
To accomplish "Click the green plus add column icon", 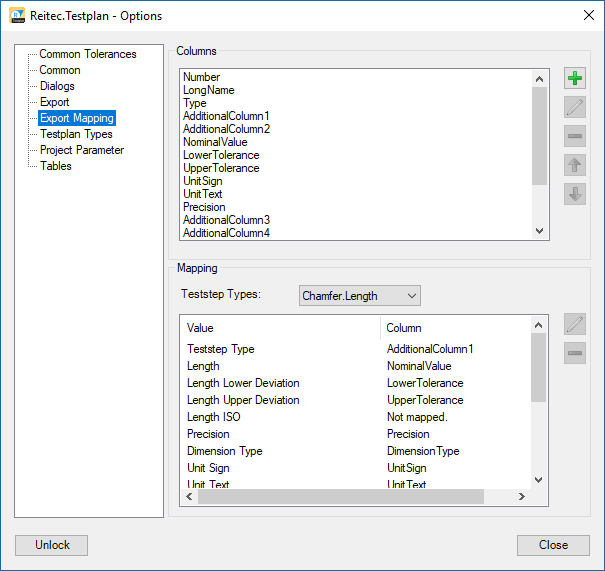I will pos(574,79).
